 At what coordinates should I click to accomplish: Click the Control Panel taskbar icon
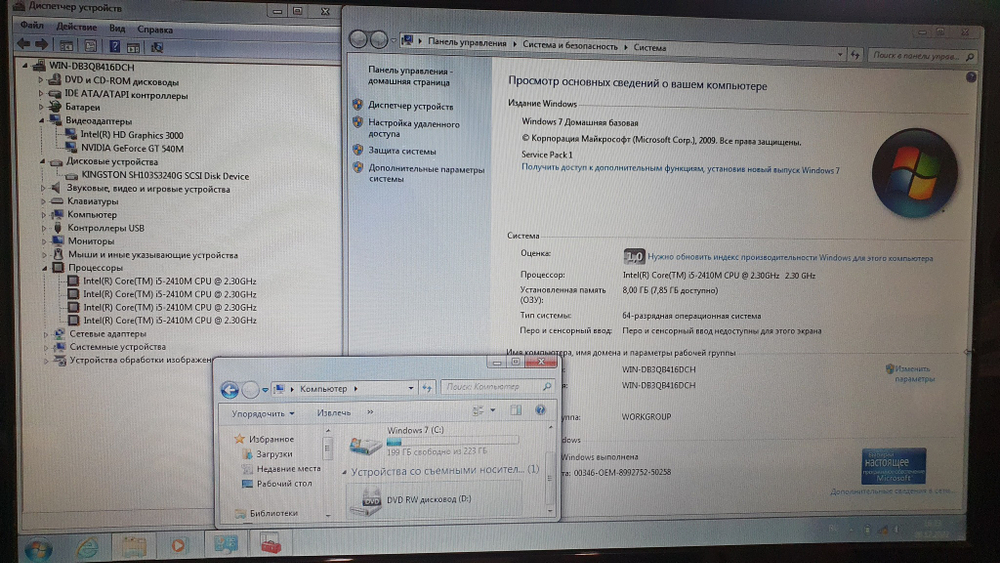[x=225, y=544]
